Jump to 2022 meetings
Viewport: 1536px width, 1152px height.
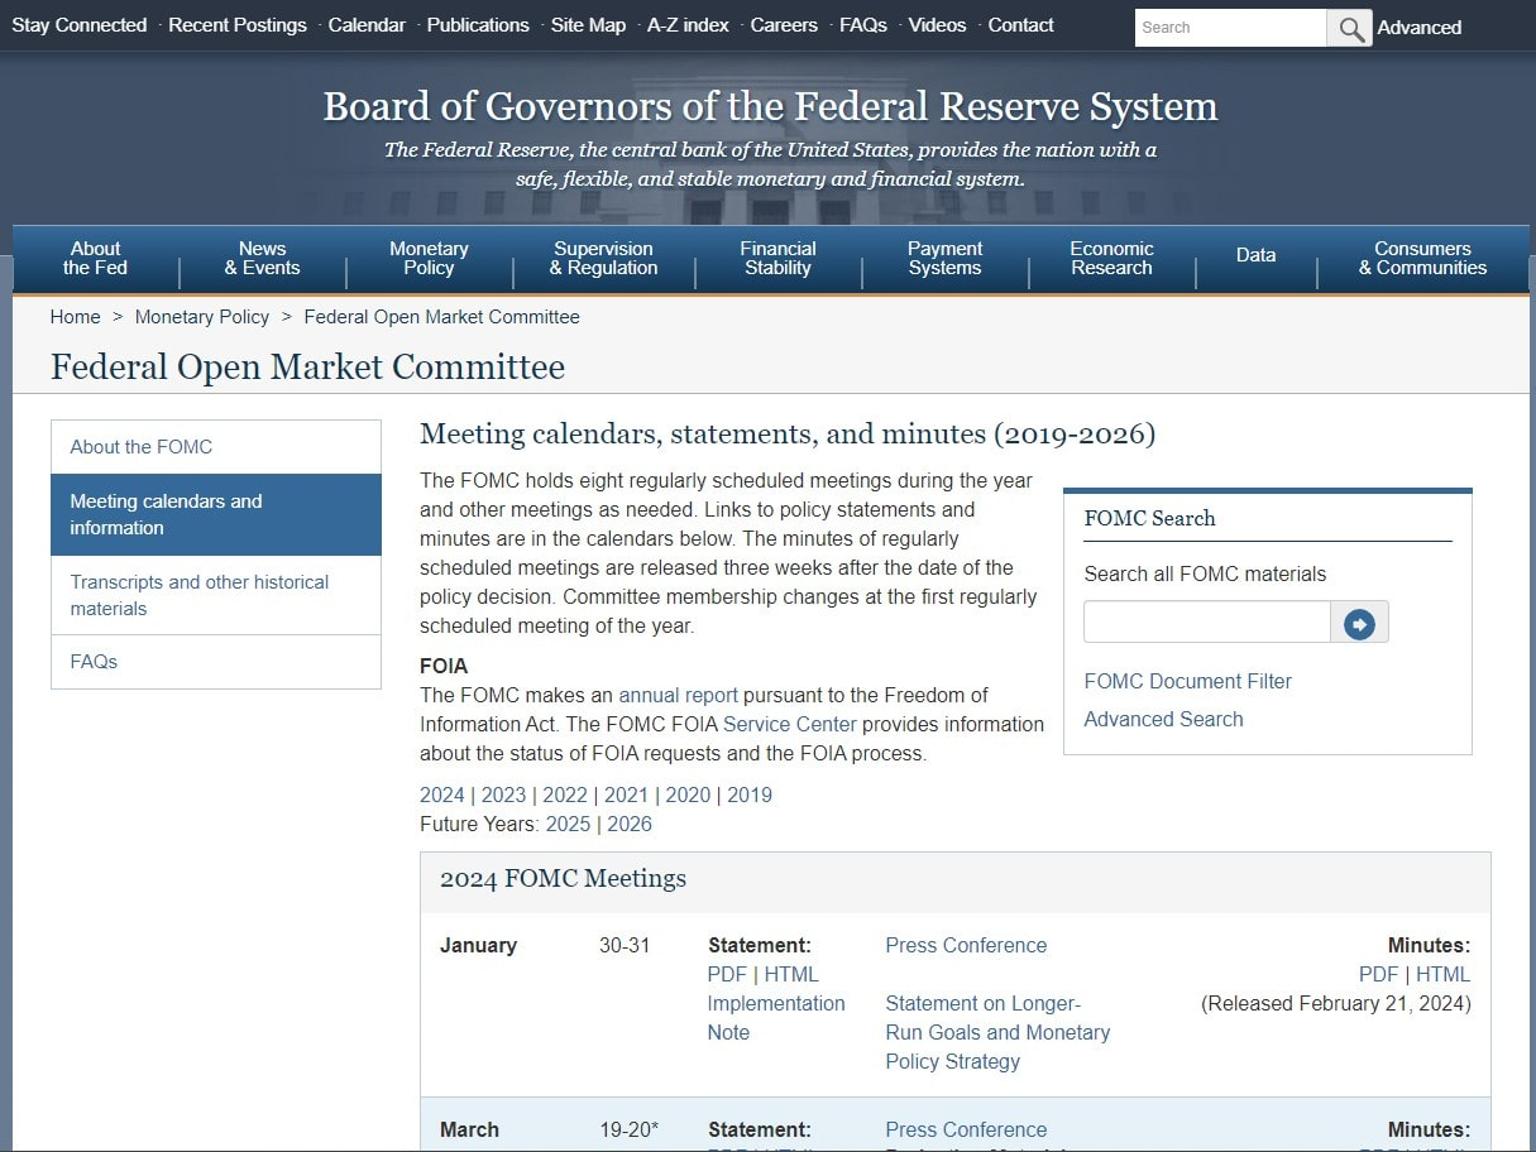(x=565, y=795)
